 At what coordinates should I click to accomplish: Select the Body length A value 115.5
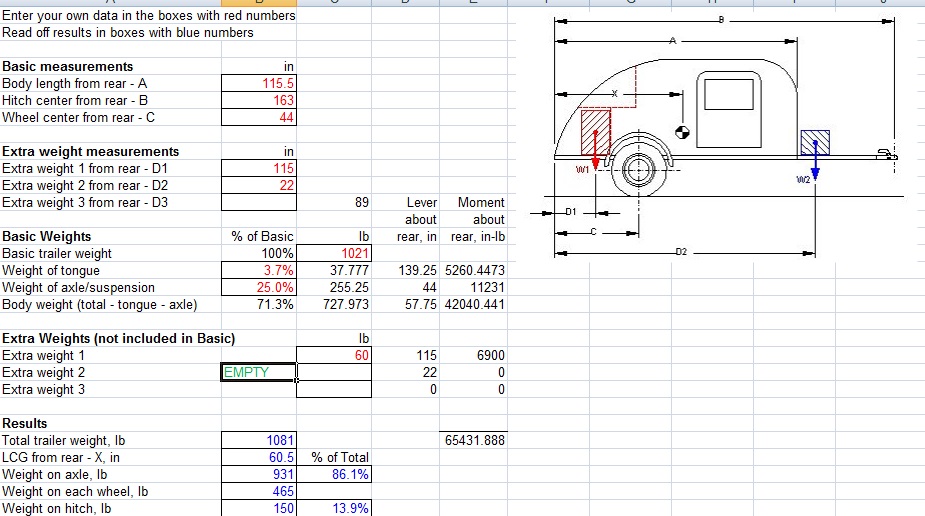coord(259,83)
